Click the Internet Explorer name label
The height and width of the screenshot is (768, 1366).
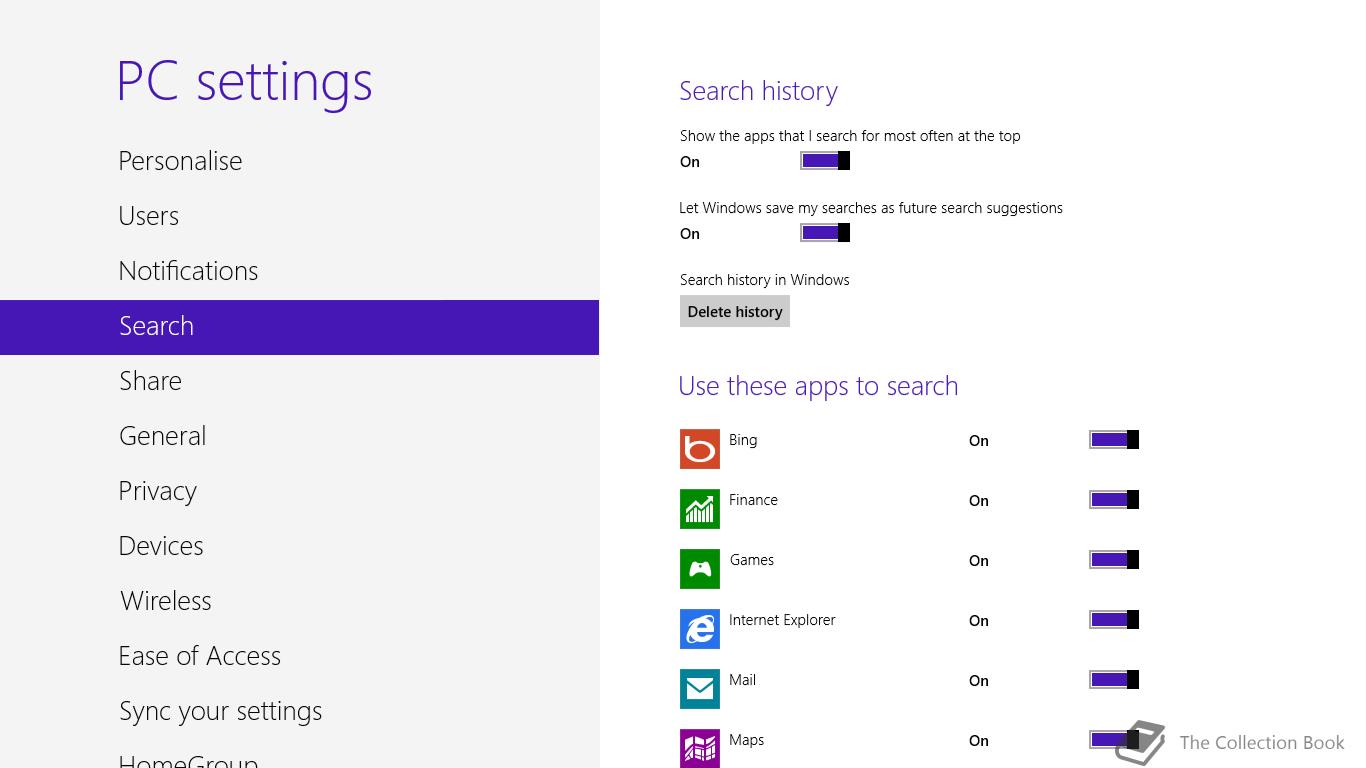pyautogui.click(x=782, y=620)
